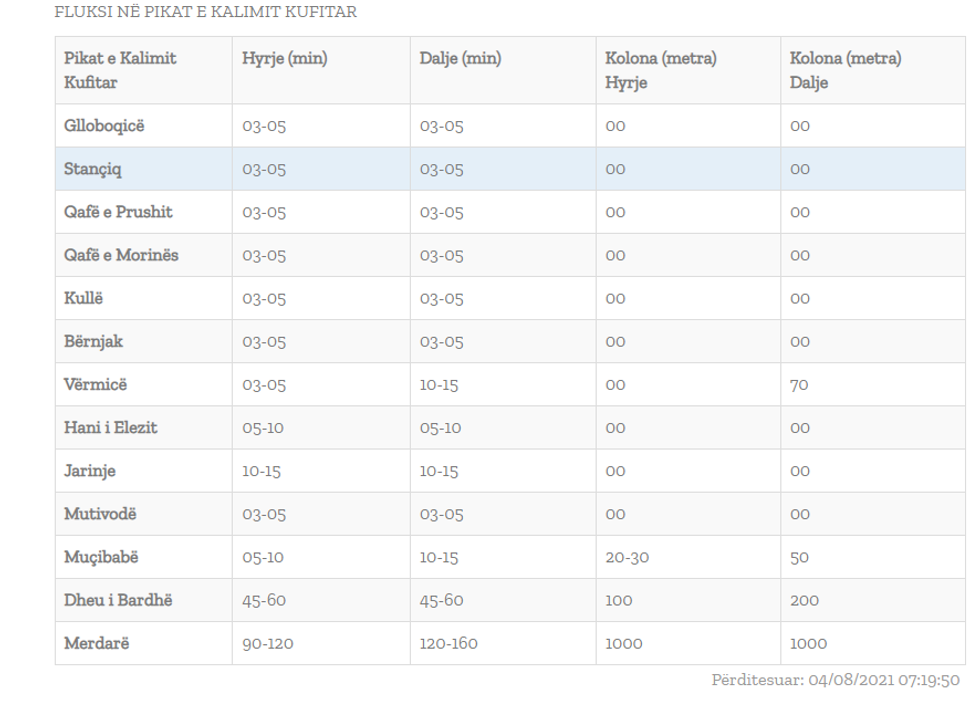Click the Hyrje (min) column header

285,59
